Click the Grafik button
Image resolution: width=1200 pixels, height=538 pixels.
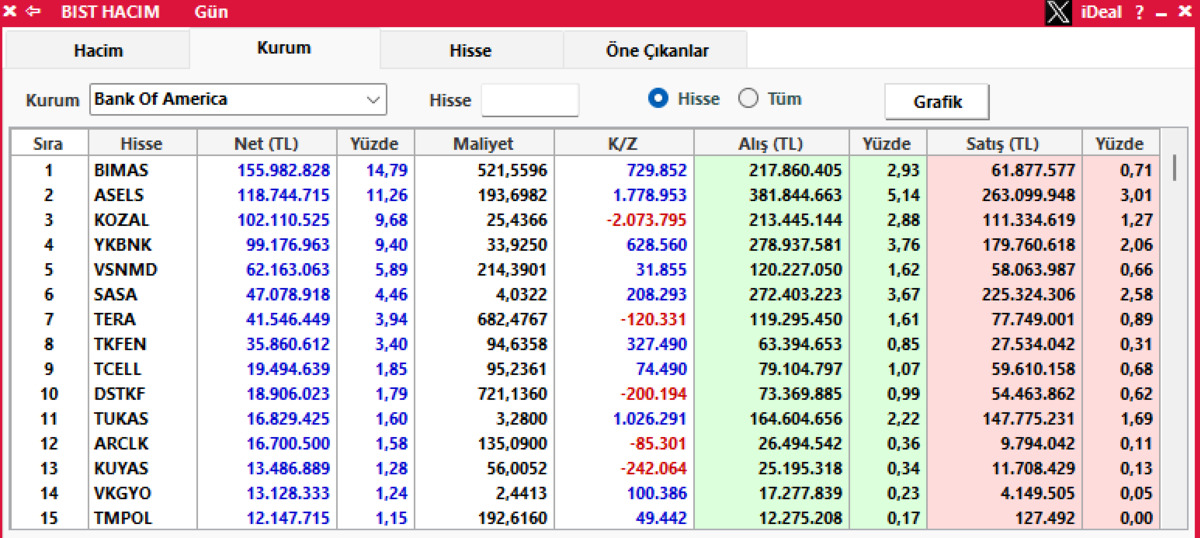coord(937,102)
